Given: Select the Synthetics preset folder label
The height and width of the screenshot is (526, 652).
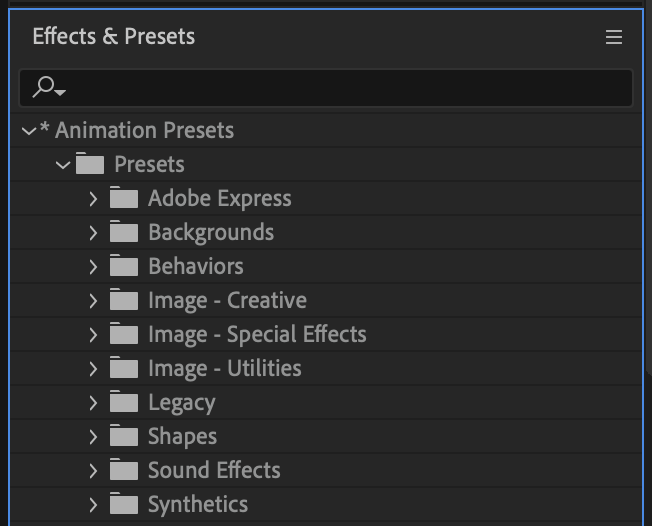Looking at the screenshot, I should click(198, 504).
